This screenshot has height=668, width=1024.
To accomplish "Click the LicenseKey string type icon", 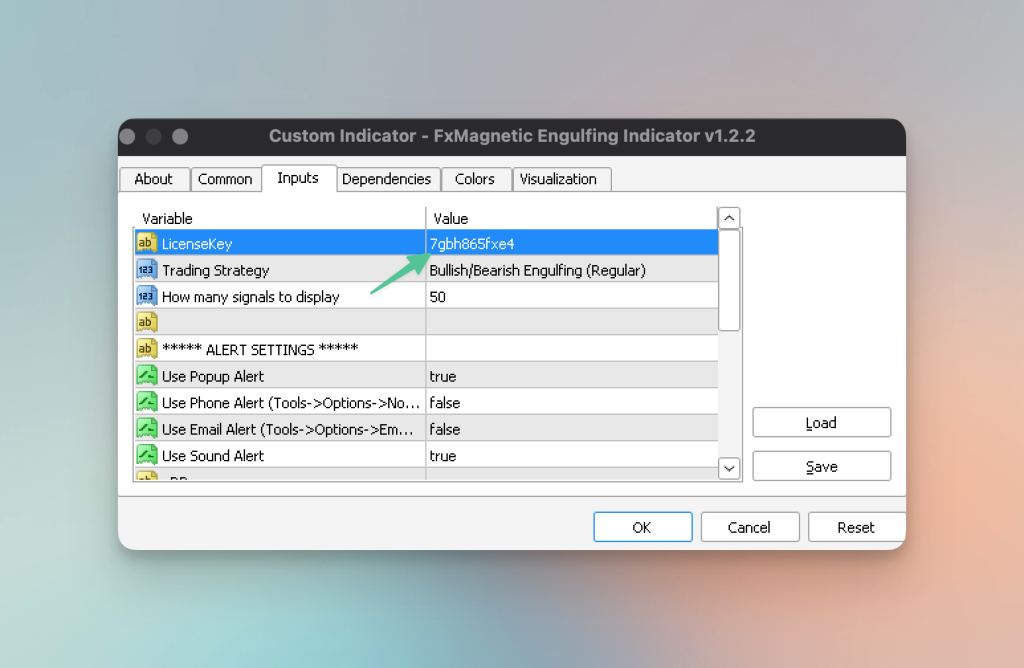I will (x=147, y=243).
